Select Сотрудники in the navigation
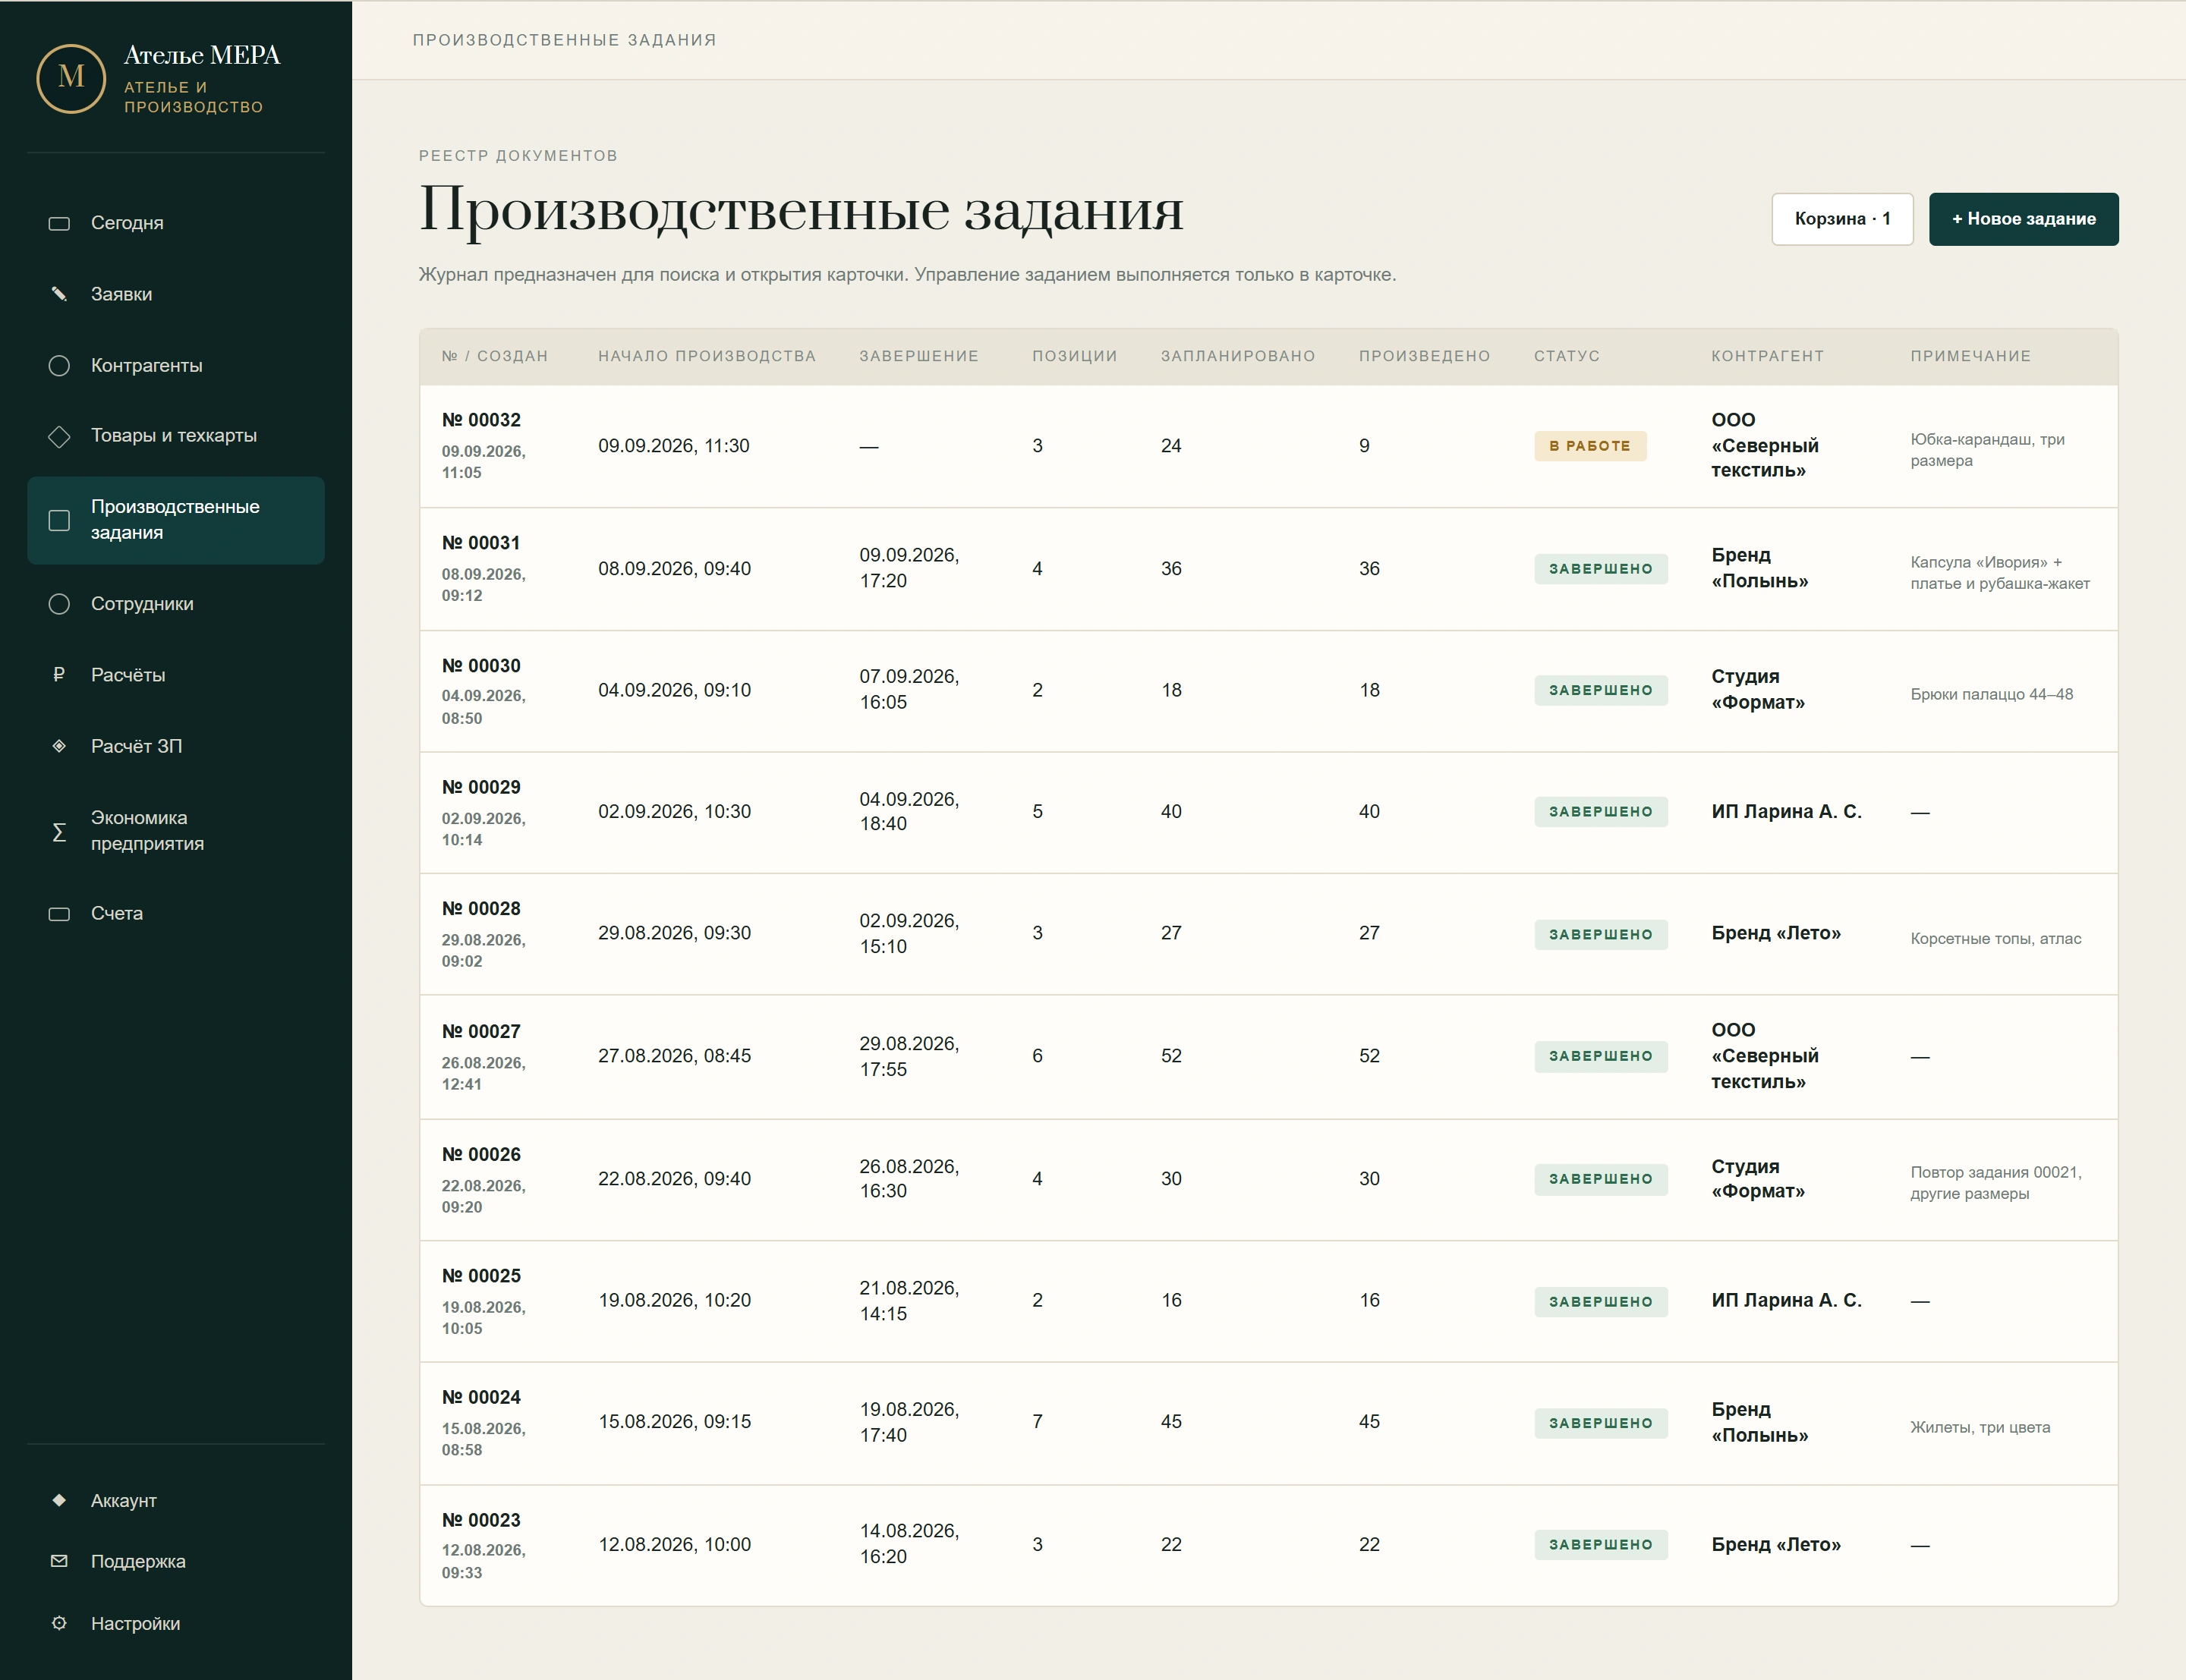Screen dimensions: 2186x1680 click(x=176, y=604)
